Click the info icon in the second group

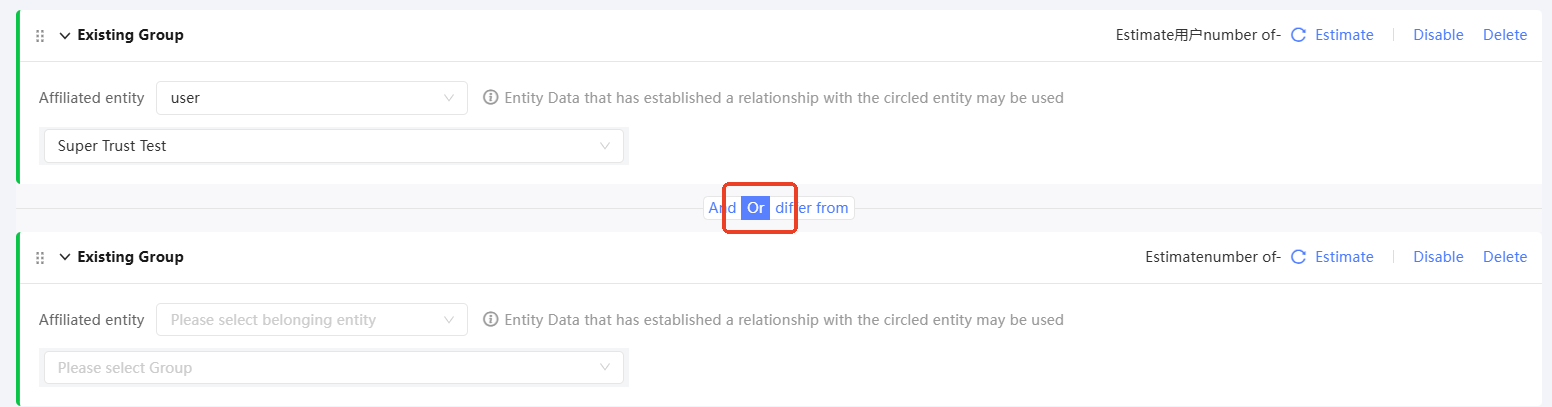[x=491, y=320]
